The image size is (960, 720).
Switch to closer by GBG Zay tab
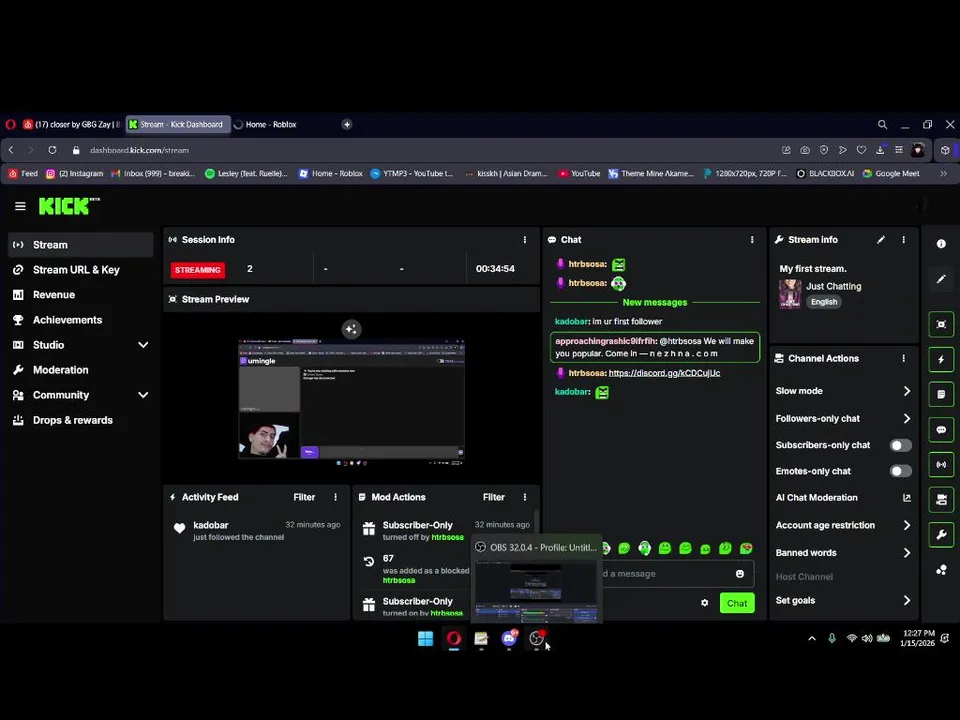72,124
